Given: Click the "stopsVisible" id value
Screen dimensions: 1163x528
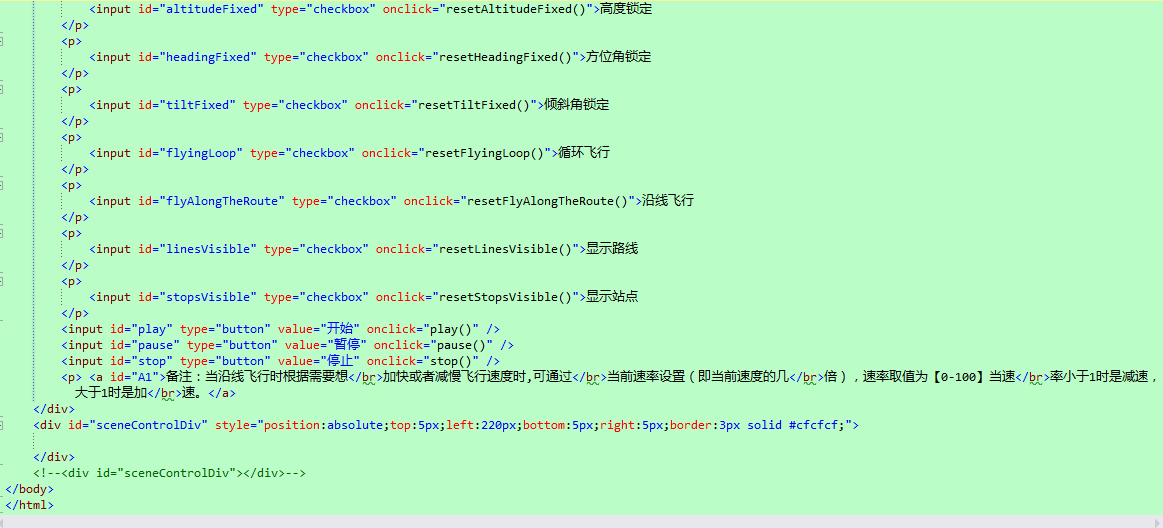Looking at the screenshot, I should click(207, 297).
